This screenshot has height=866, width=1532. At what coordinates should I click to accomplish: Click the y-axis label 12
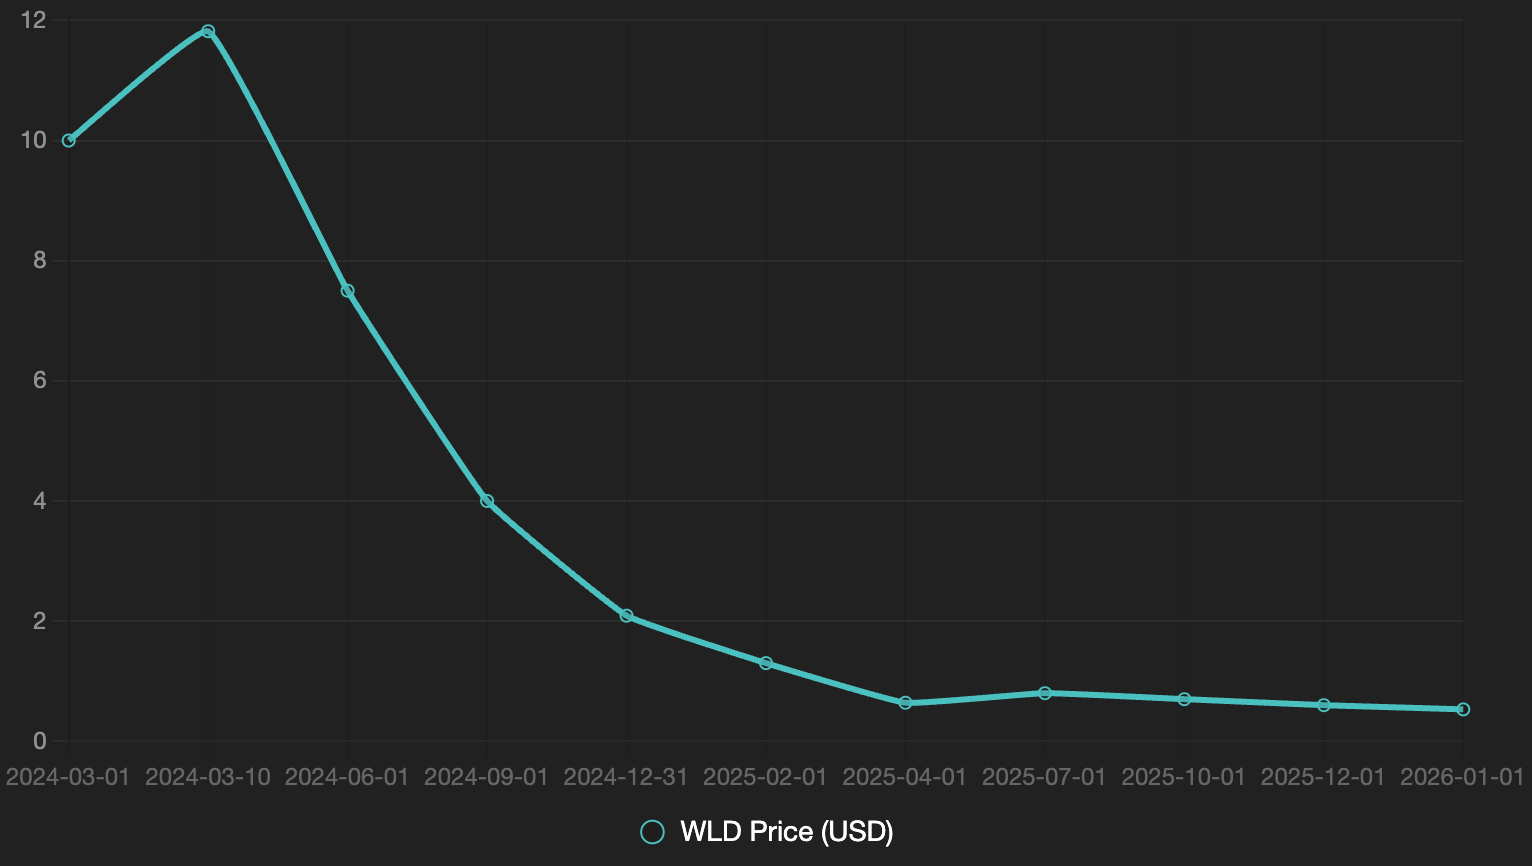(33, 20)
